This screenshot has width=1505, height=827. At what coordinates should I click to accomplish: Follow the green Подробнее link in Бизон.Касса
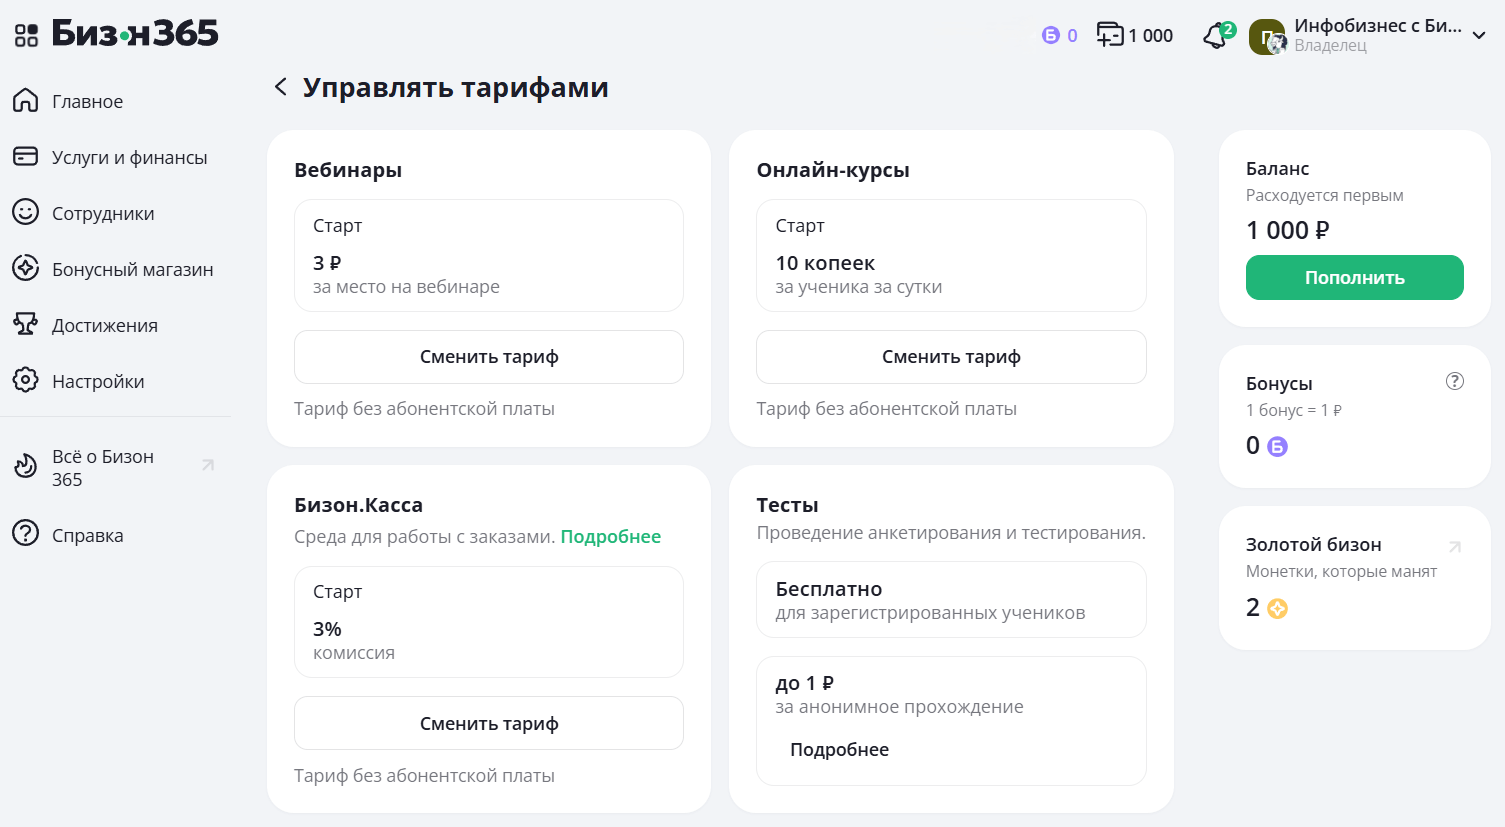[610, 537]
